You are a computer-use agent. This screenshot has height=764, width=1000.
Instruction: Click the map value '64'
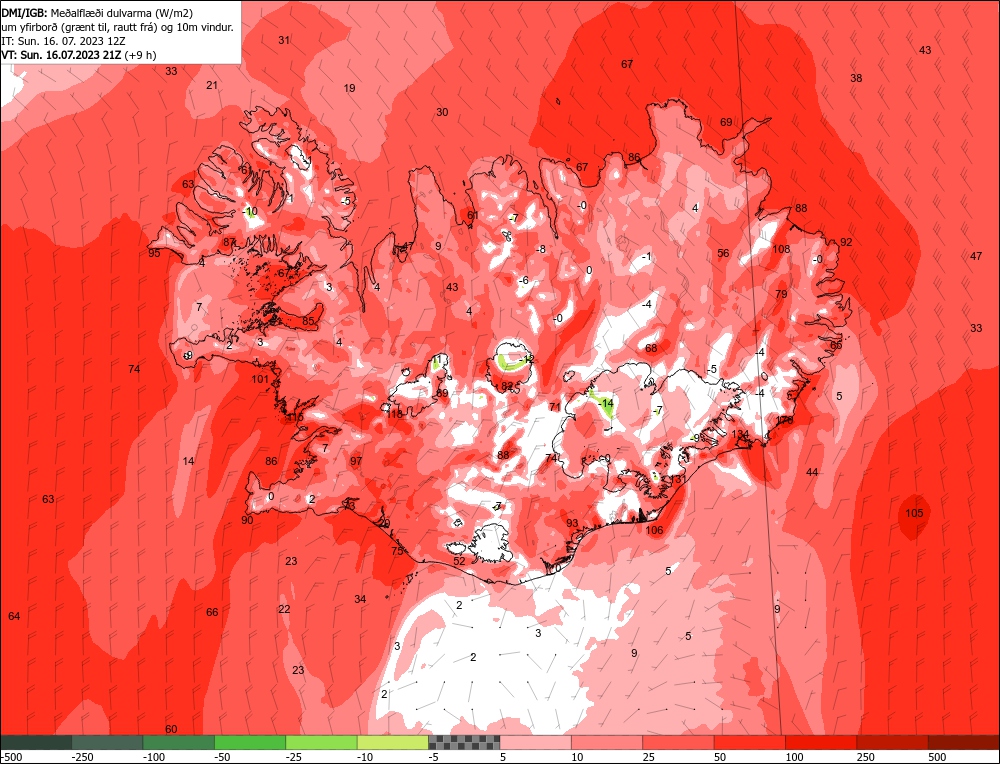coord(14,616)
